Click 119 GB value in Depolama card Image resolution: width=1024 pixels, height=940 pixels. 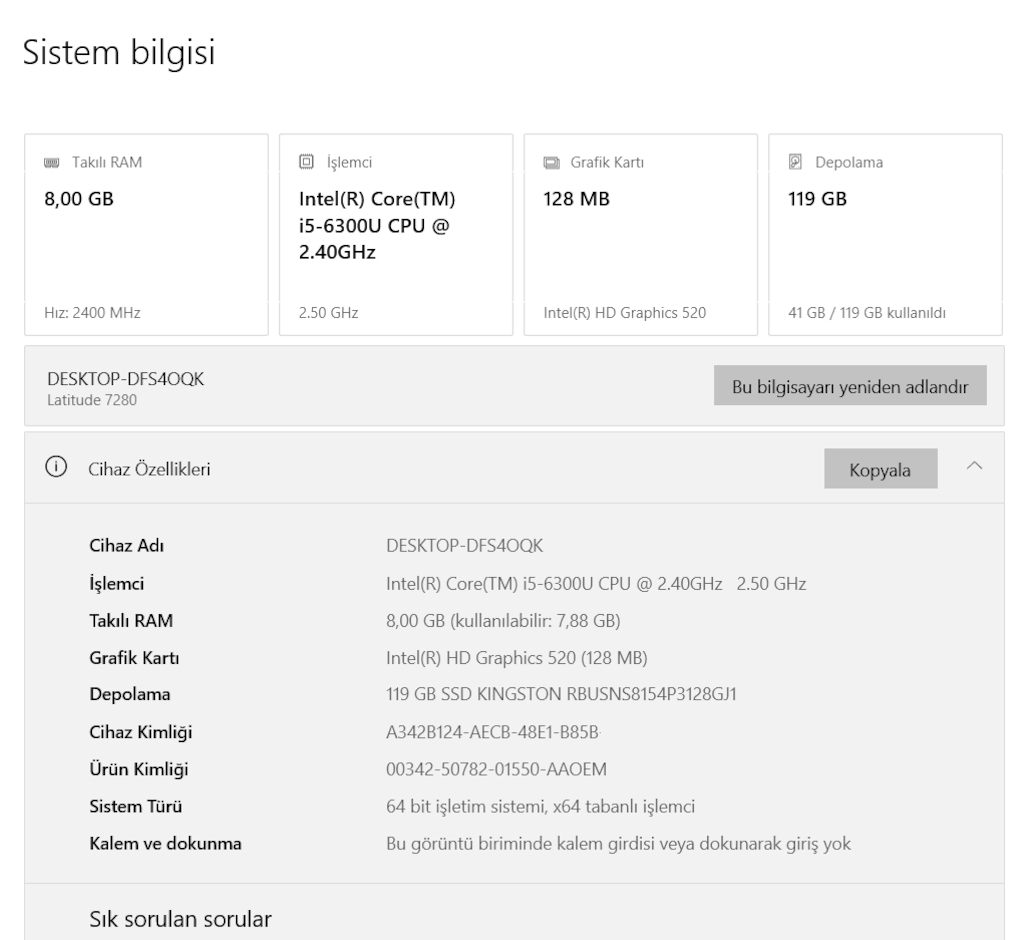point(818,199)
